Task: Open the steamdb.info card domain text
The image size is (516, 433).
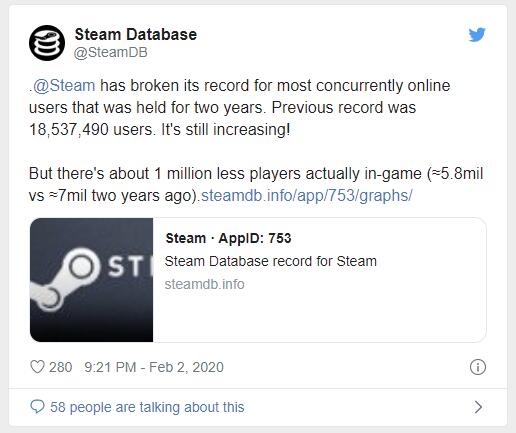Action: tap(205, 284)
